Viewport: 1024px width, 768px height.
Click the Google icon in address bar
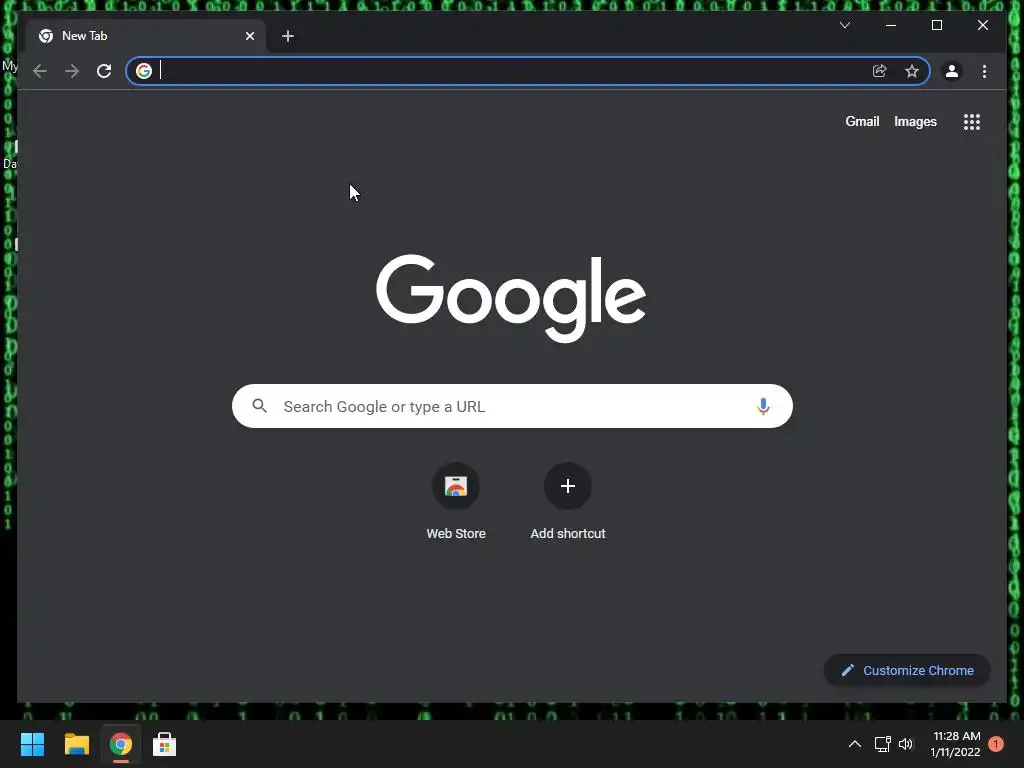(x=144, y=71)
